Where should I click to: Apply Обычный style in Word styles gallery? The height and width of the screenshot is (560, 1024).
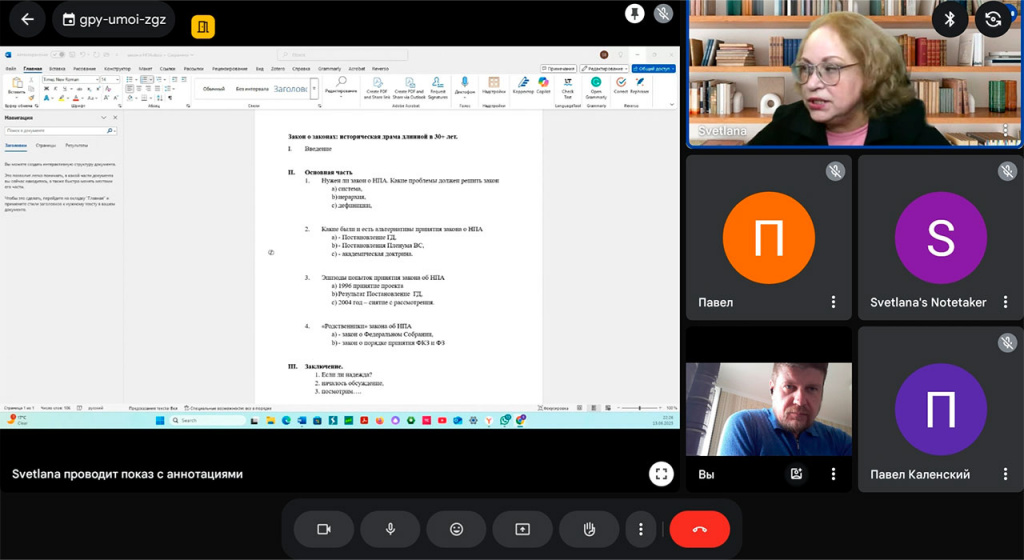pyautogui.click(x=214, y=89)
